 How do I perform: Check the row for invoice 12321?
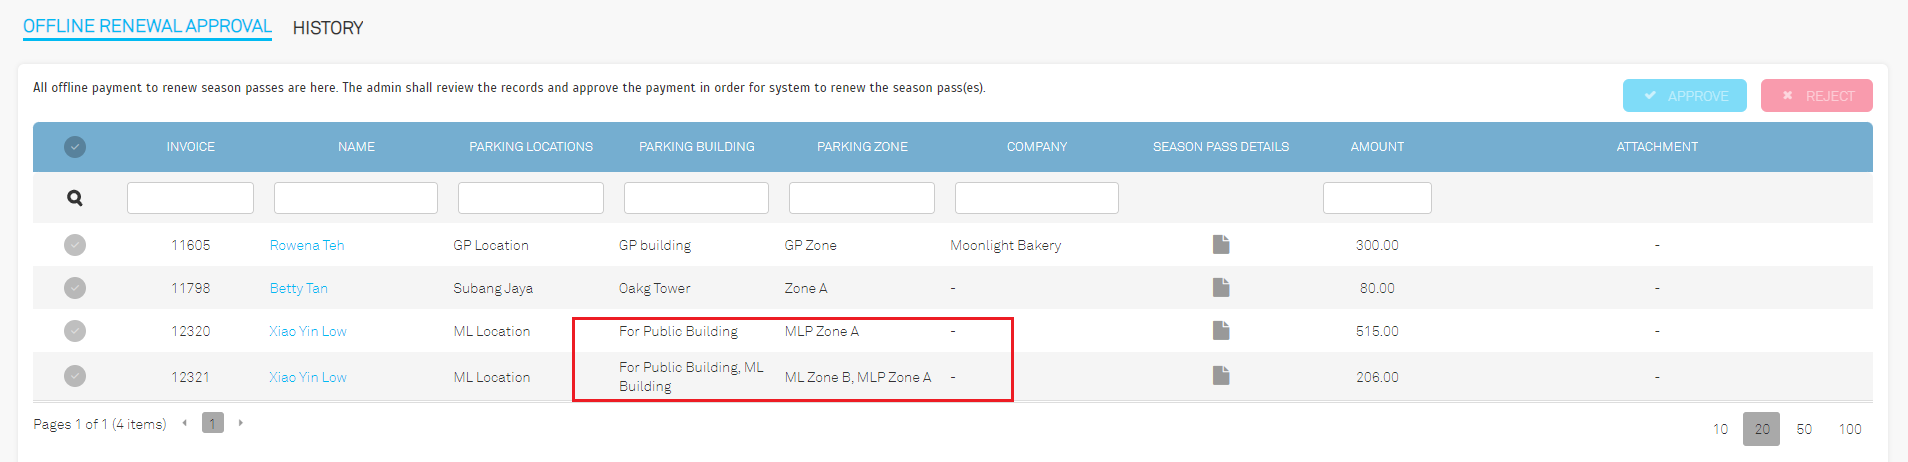point(75,376)
